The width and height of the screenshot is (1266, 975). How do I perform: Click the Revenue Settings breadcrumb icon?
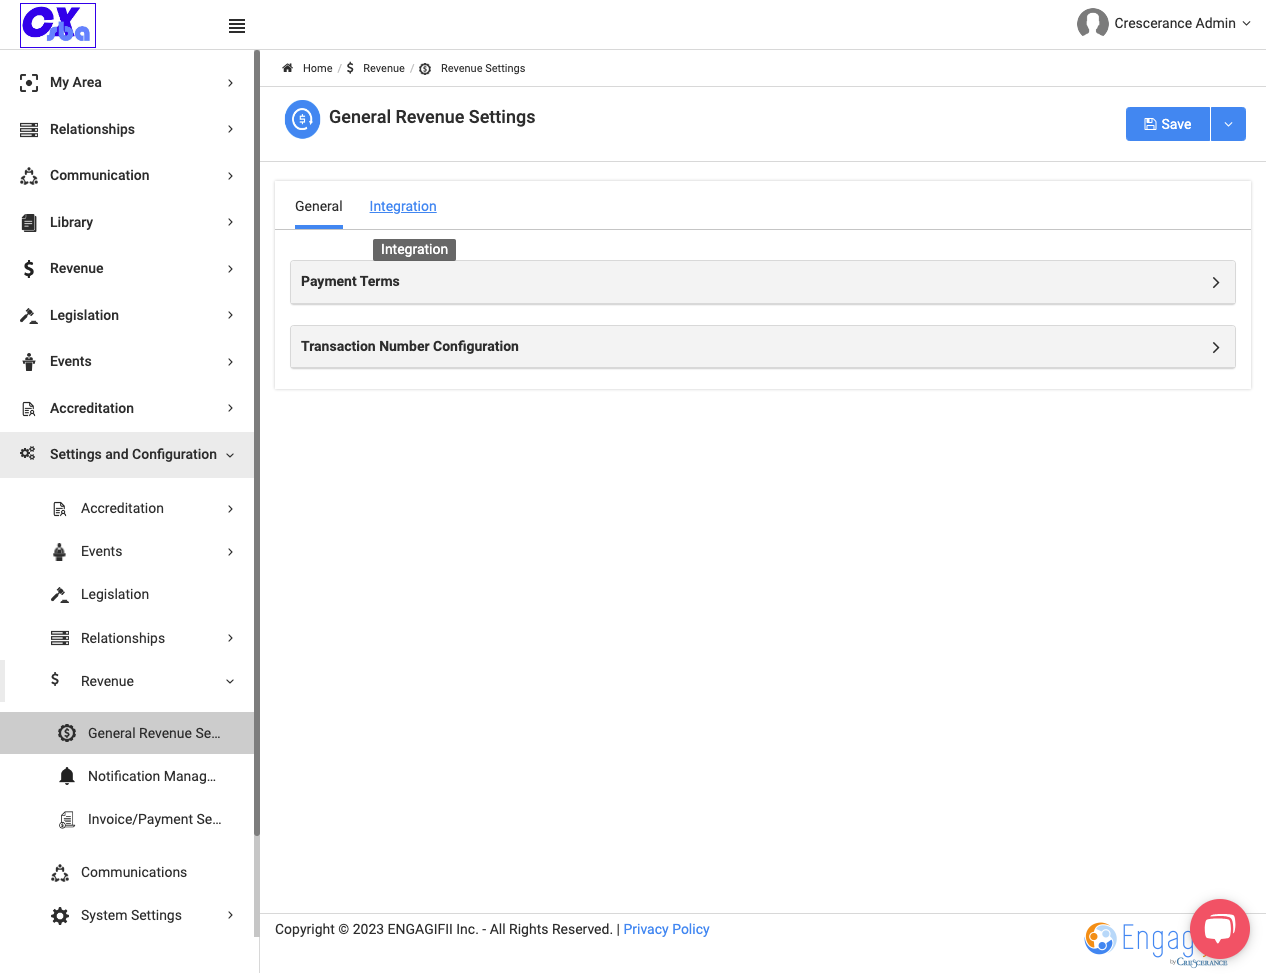point(425,69)
